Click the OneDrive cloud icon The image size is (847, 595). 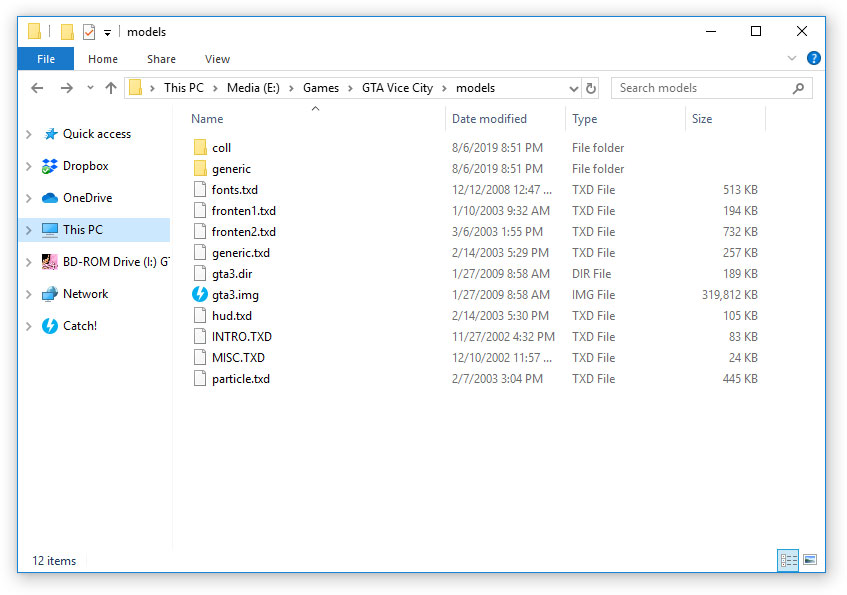(x=50, y=198)
